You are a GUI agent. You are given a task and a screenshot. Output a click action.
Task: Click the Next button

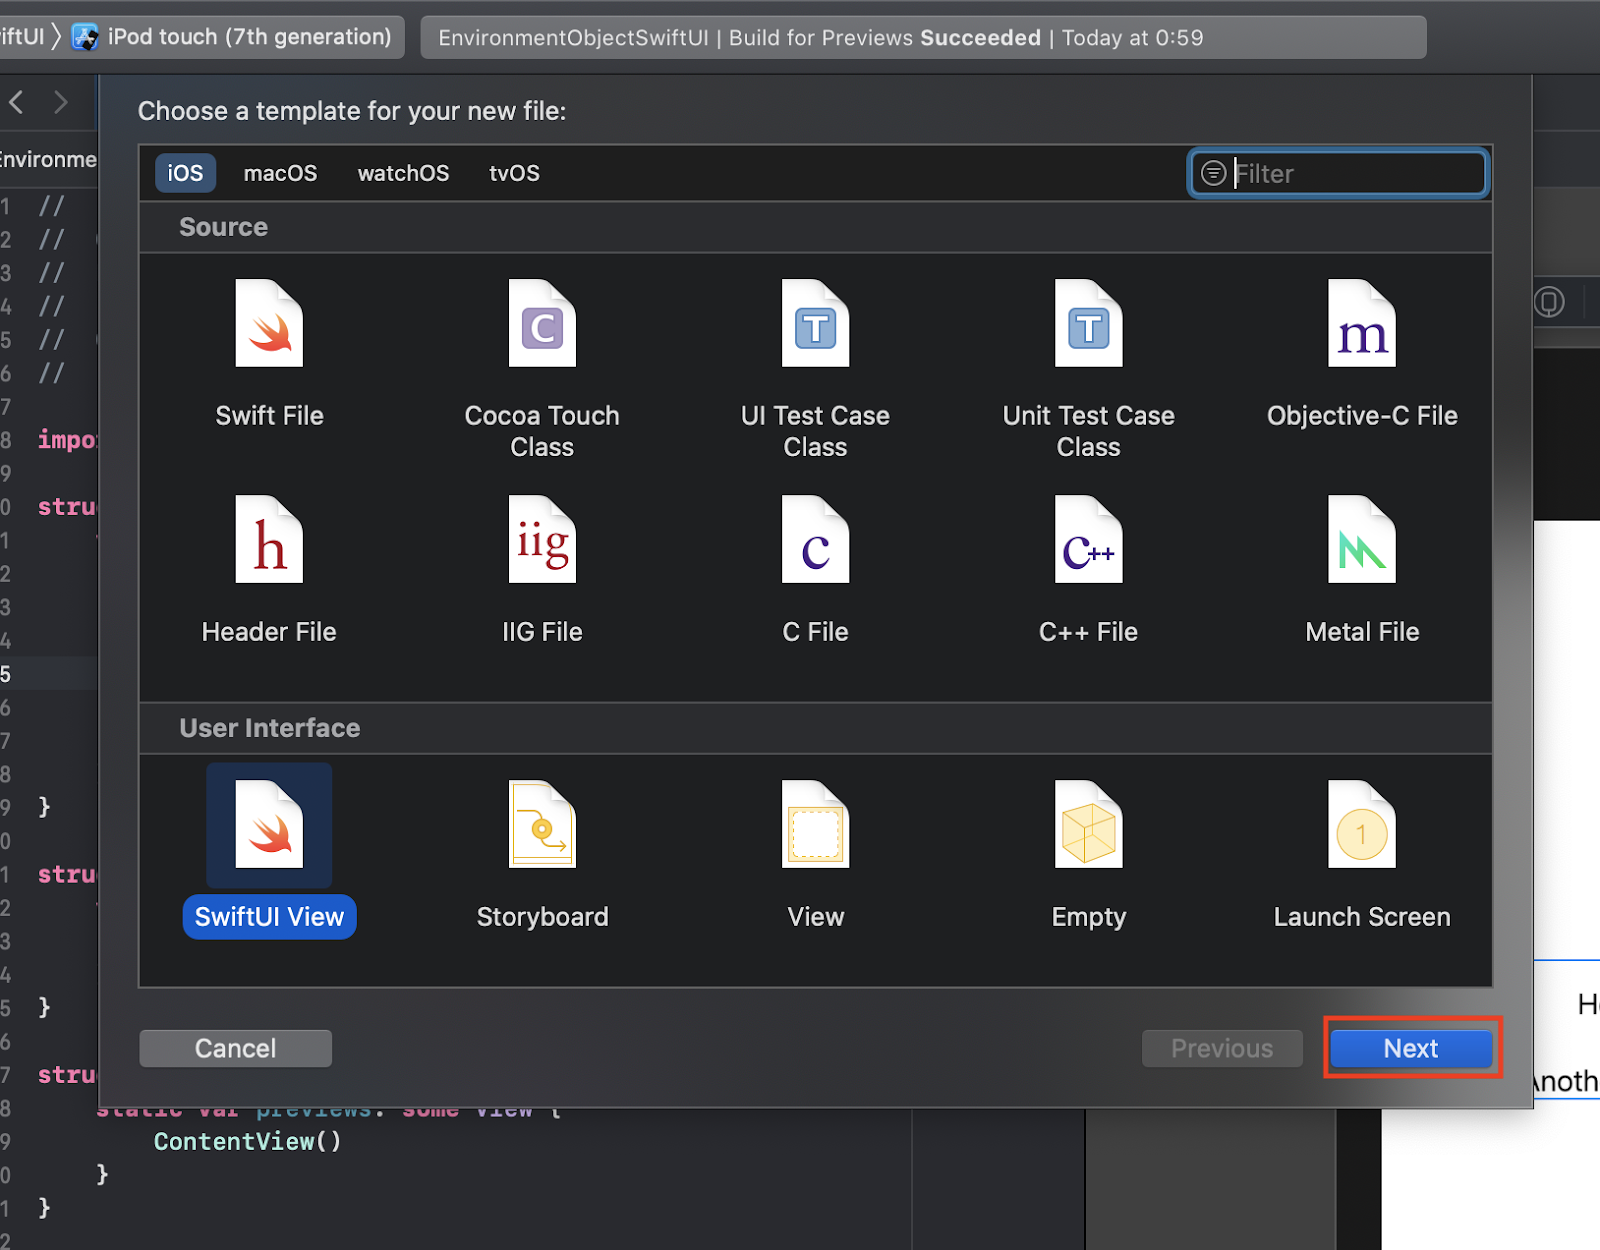click(x=1411, y=1048)
